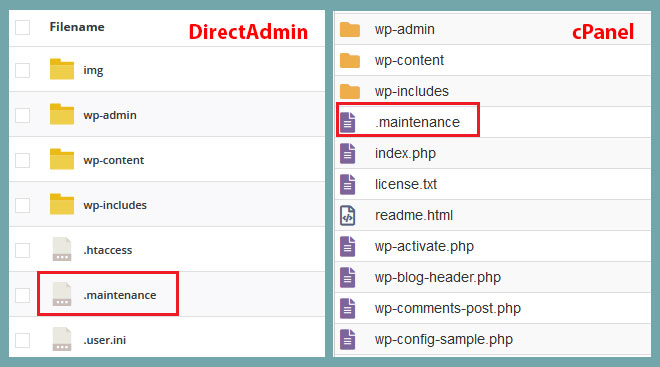
Task: Click the index.php file icon in cPanel
Action: pos(347,153)
